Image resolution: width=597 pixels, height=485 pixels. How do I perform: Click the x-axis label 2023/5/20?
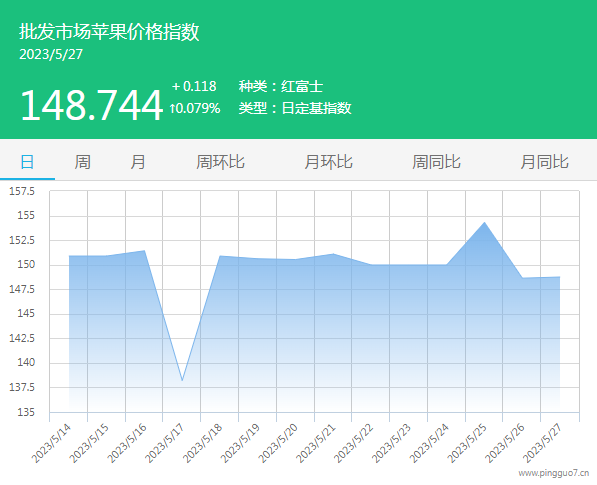tap(278, 443)
